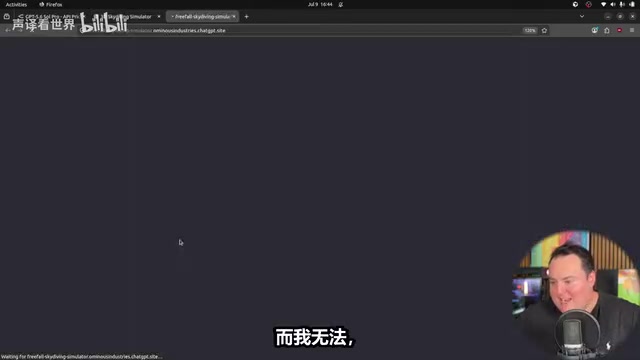The width and height of the screenshot is (640, 360).
Task: Expand the list all tabs chevron
Action: click(582, 16)
